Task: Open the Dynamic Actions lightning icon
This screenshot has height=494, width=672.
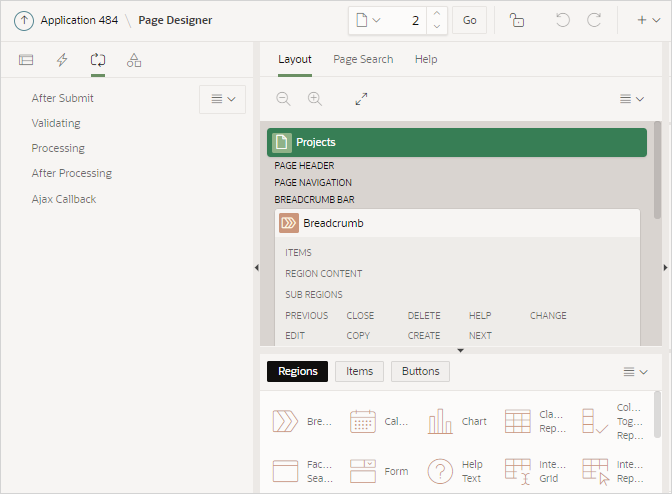Action: click(x=62, y=60)
